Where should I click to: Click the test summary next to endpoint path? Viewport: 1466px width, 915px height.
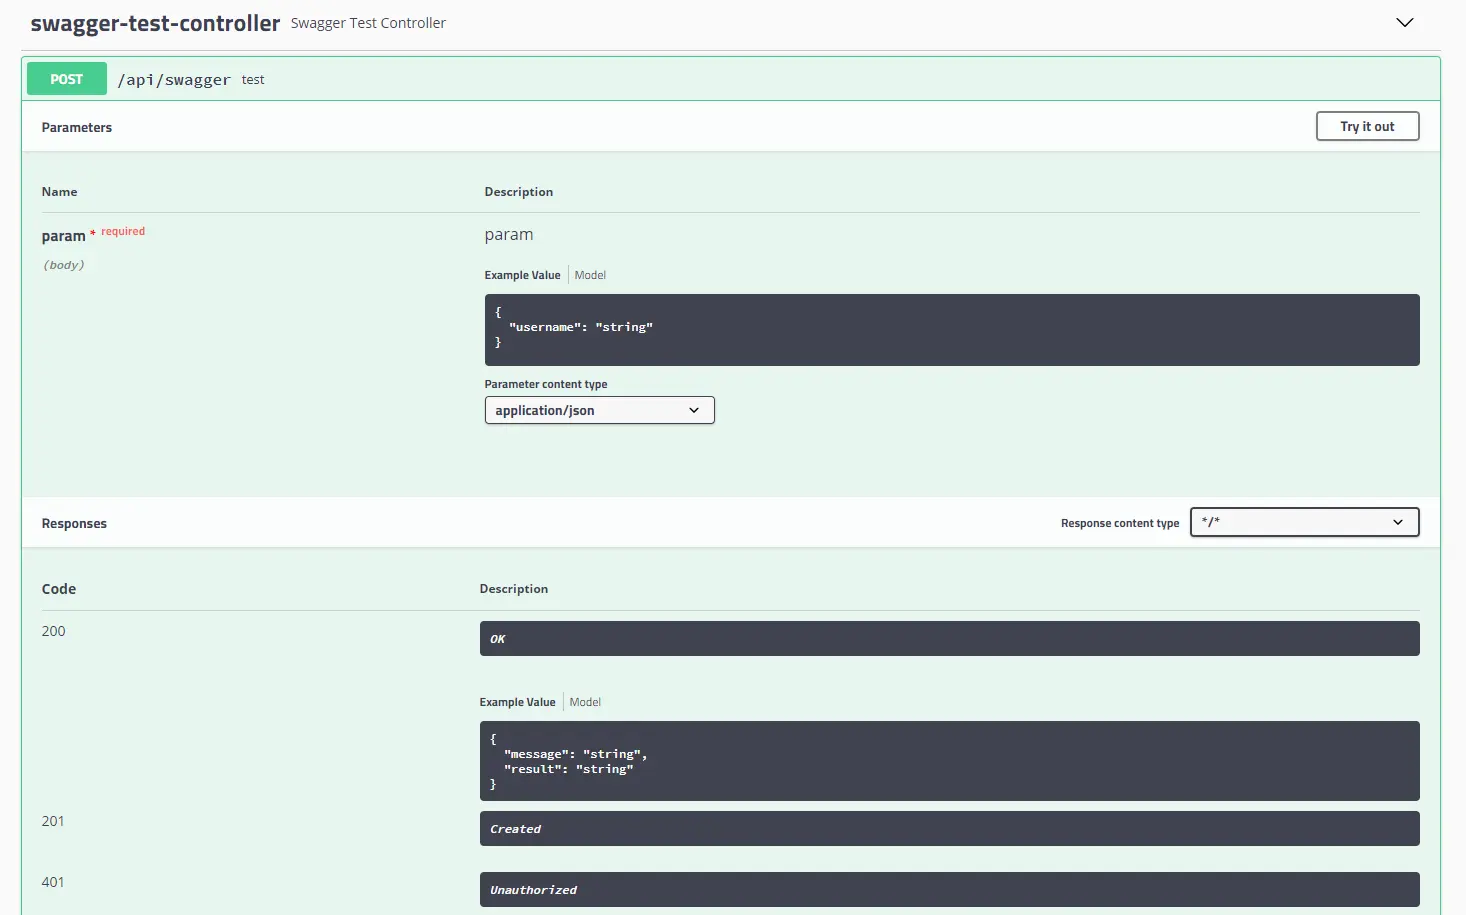253,80
